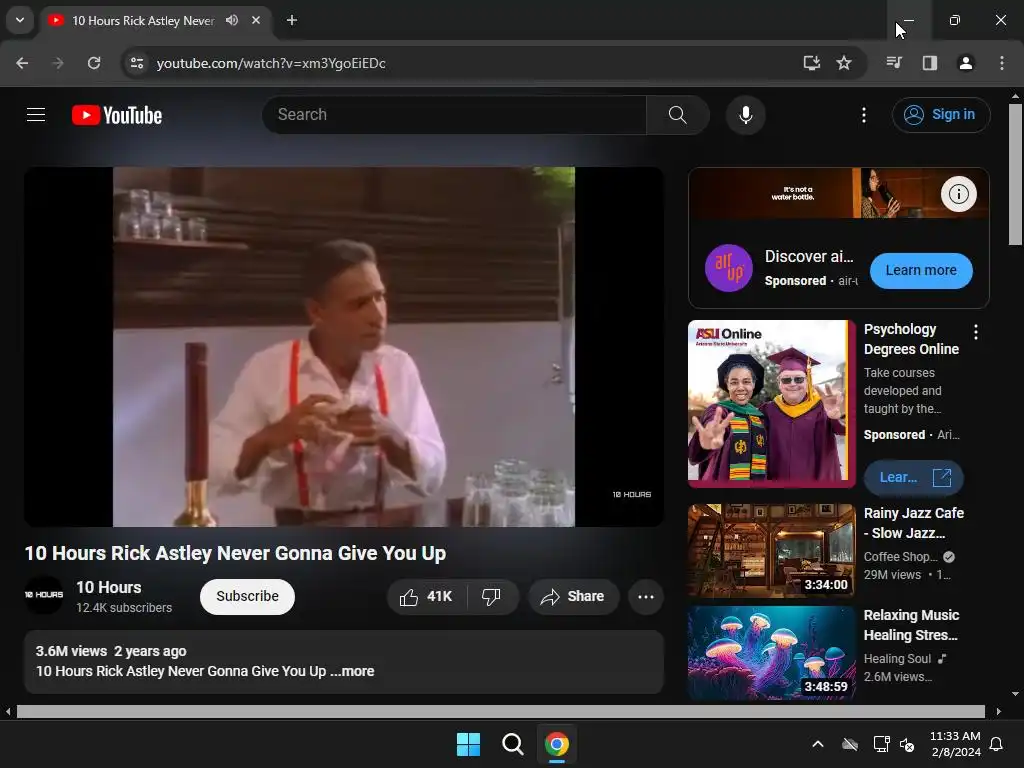Toggle Chrome side panel

coord(929,63)
